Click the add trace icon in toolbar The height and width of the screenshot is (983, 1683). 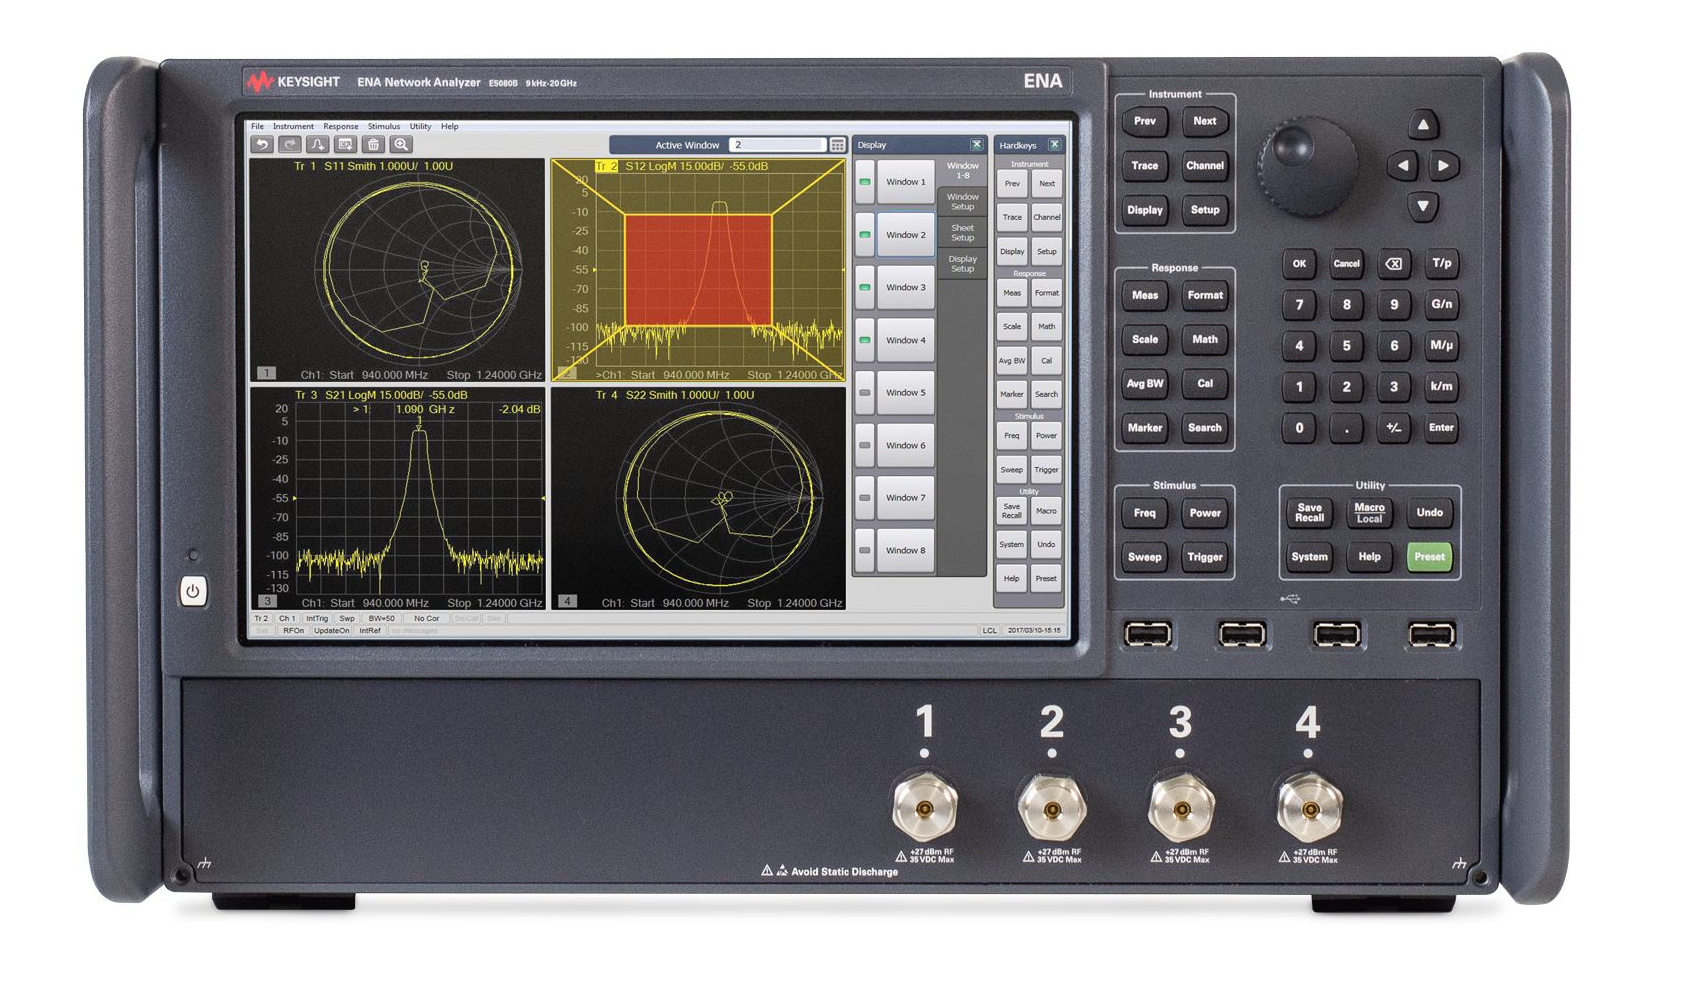coord(318,145)
